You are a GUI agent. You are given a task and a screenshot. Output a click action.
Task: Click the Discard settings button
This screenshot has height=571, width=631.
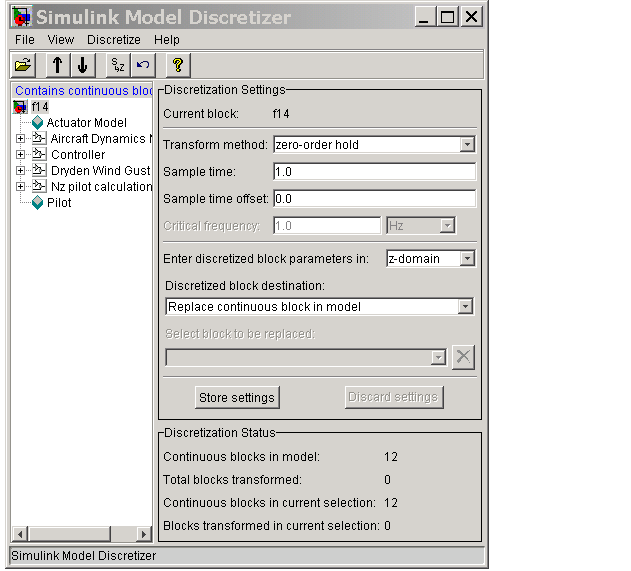pos(394,397)
